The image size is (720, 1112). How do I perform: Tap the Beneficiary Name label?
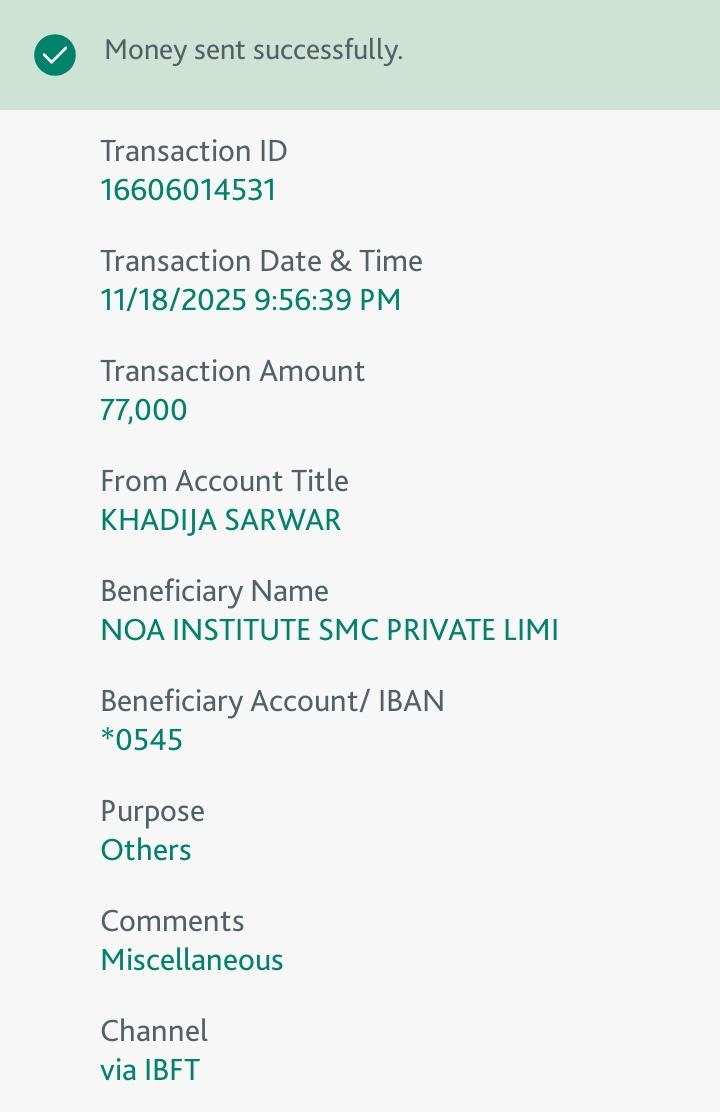(x=214, y=591)
